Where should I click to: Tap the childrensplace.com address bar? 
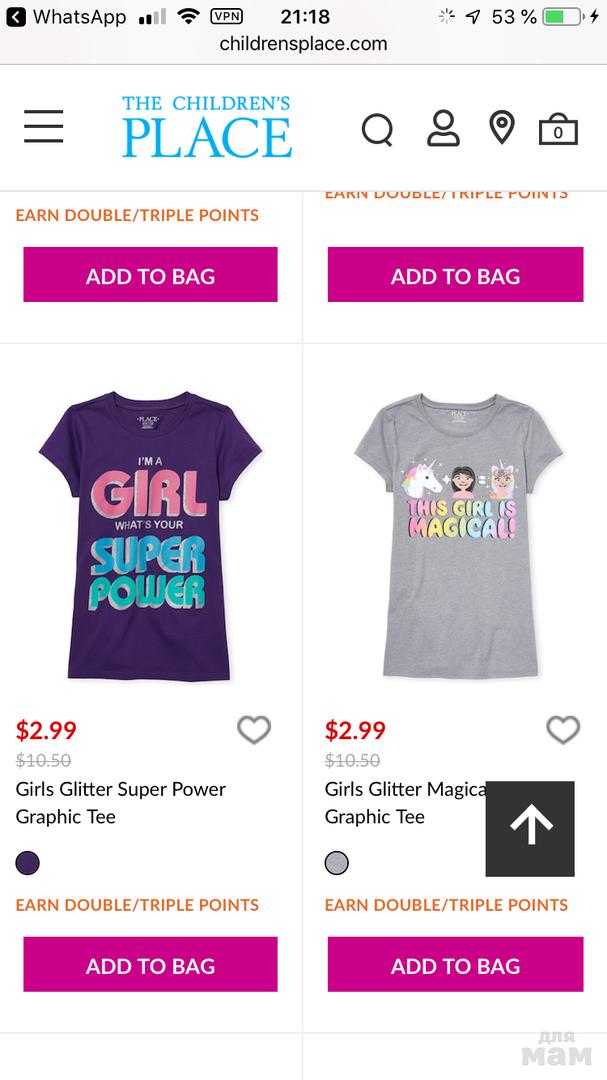coord(303,44)
